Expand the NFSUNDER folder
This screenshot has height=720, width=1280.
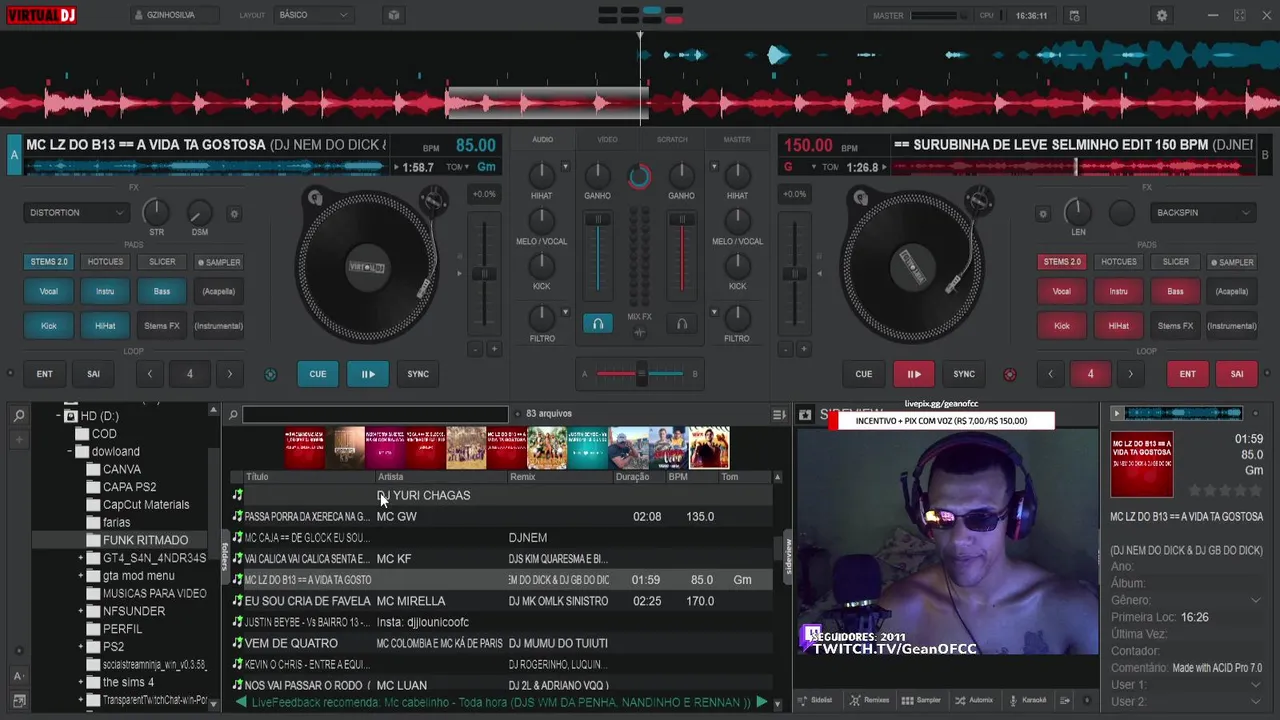pos(81,611)
